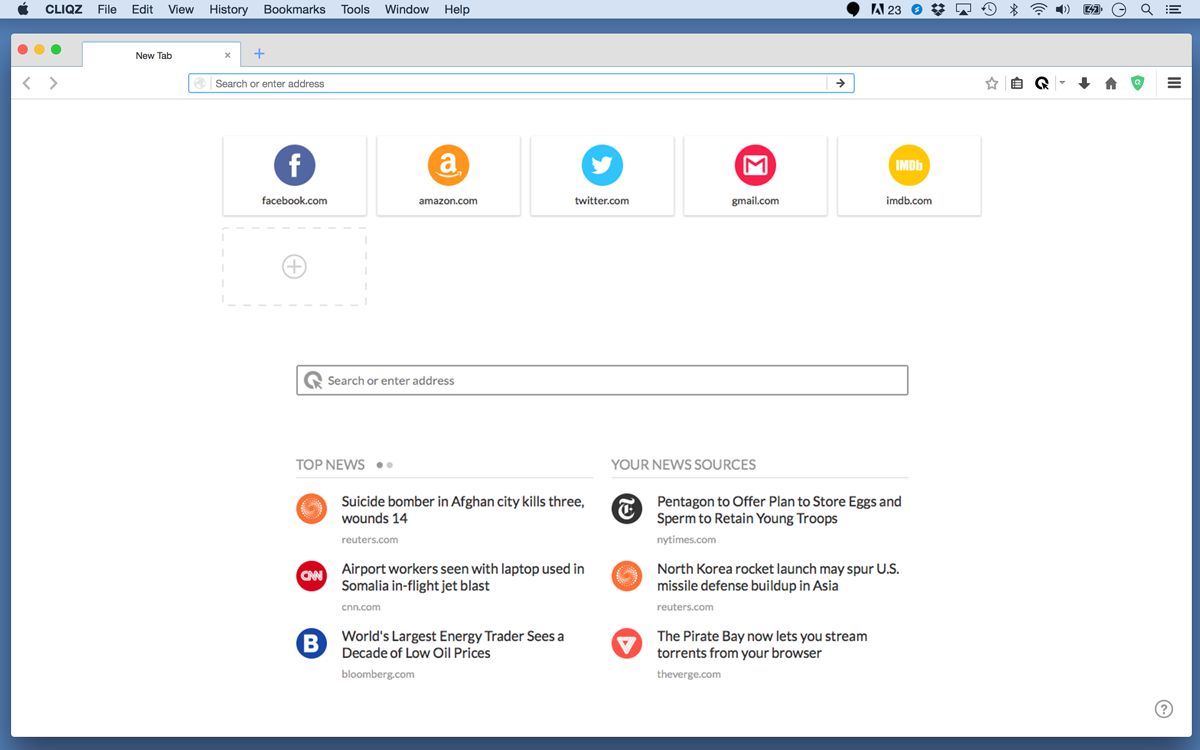Open the Bookmarks menu

point(295,9)
